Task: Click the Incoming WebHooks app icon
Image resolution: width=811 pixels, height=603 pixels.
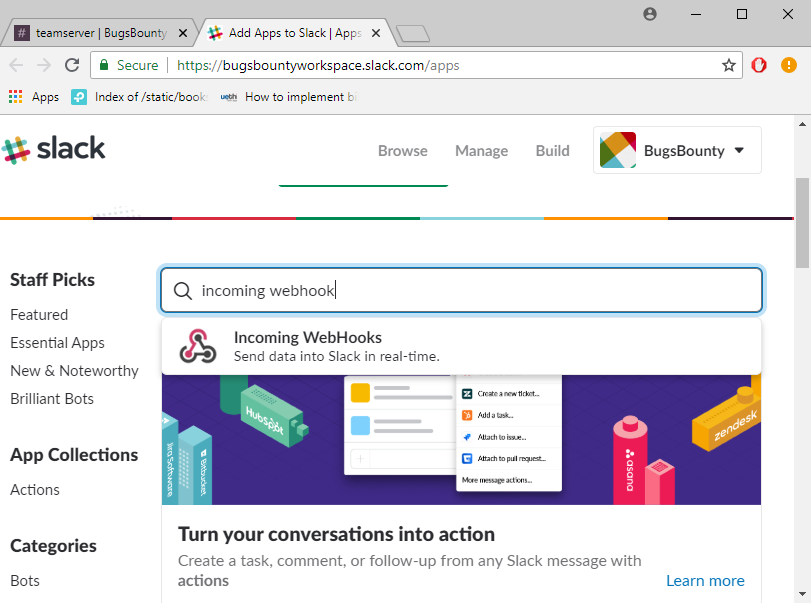Action: click(198, 346)
